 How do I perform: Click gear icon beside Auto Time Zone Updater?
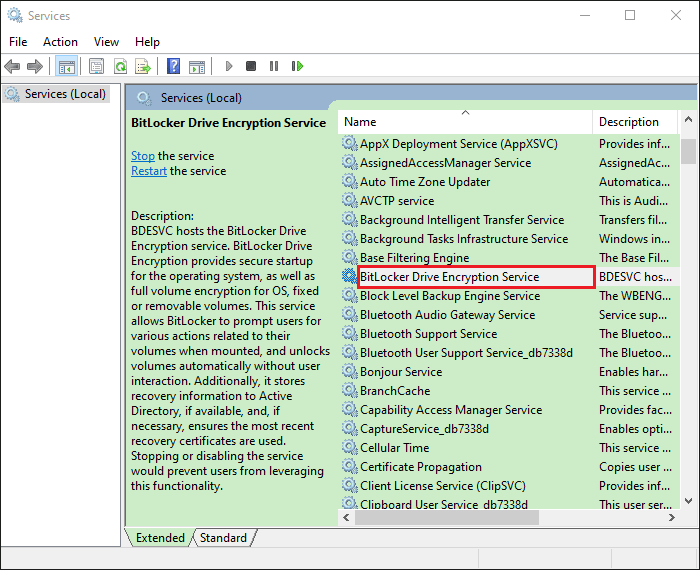(350, 182)
